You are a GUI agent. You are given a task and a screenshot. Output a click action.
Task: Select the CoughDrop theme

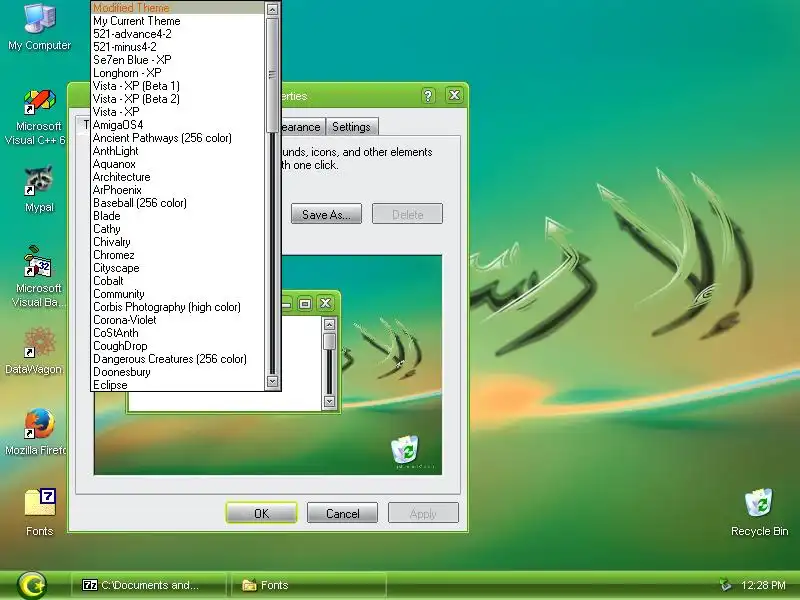[x=178, y=346]
